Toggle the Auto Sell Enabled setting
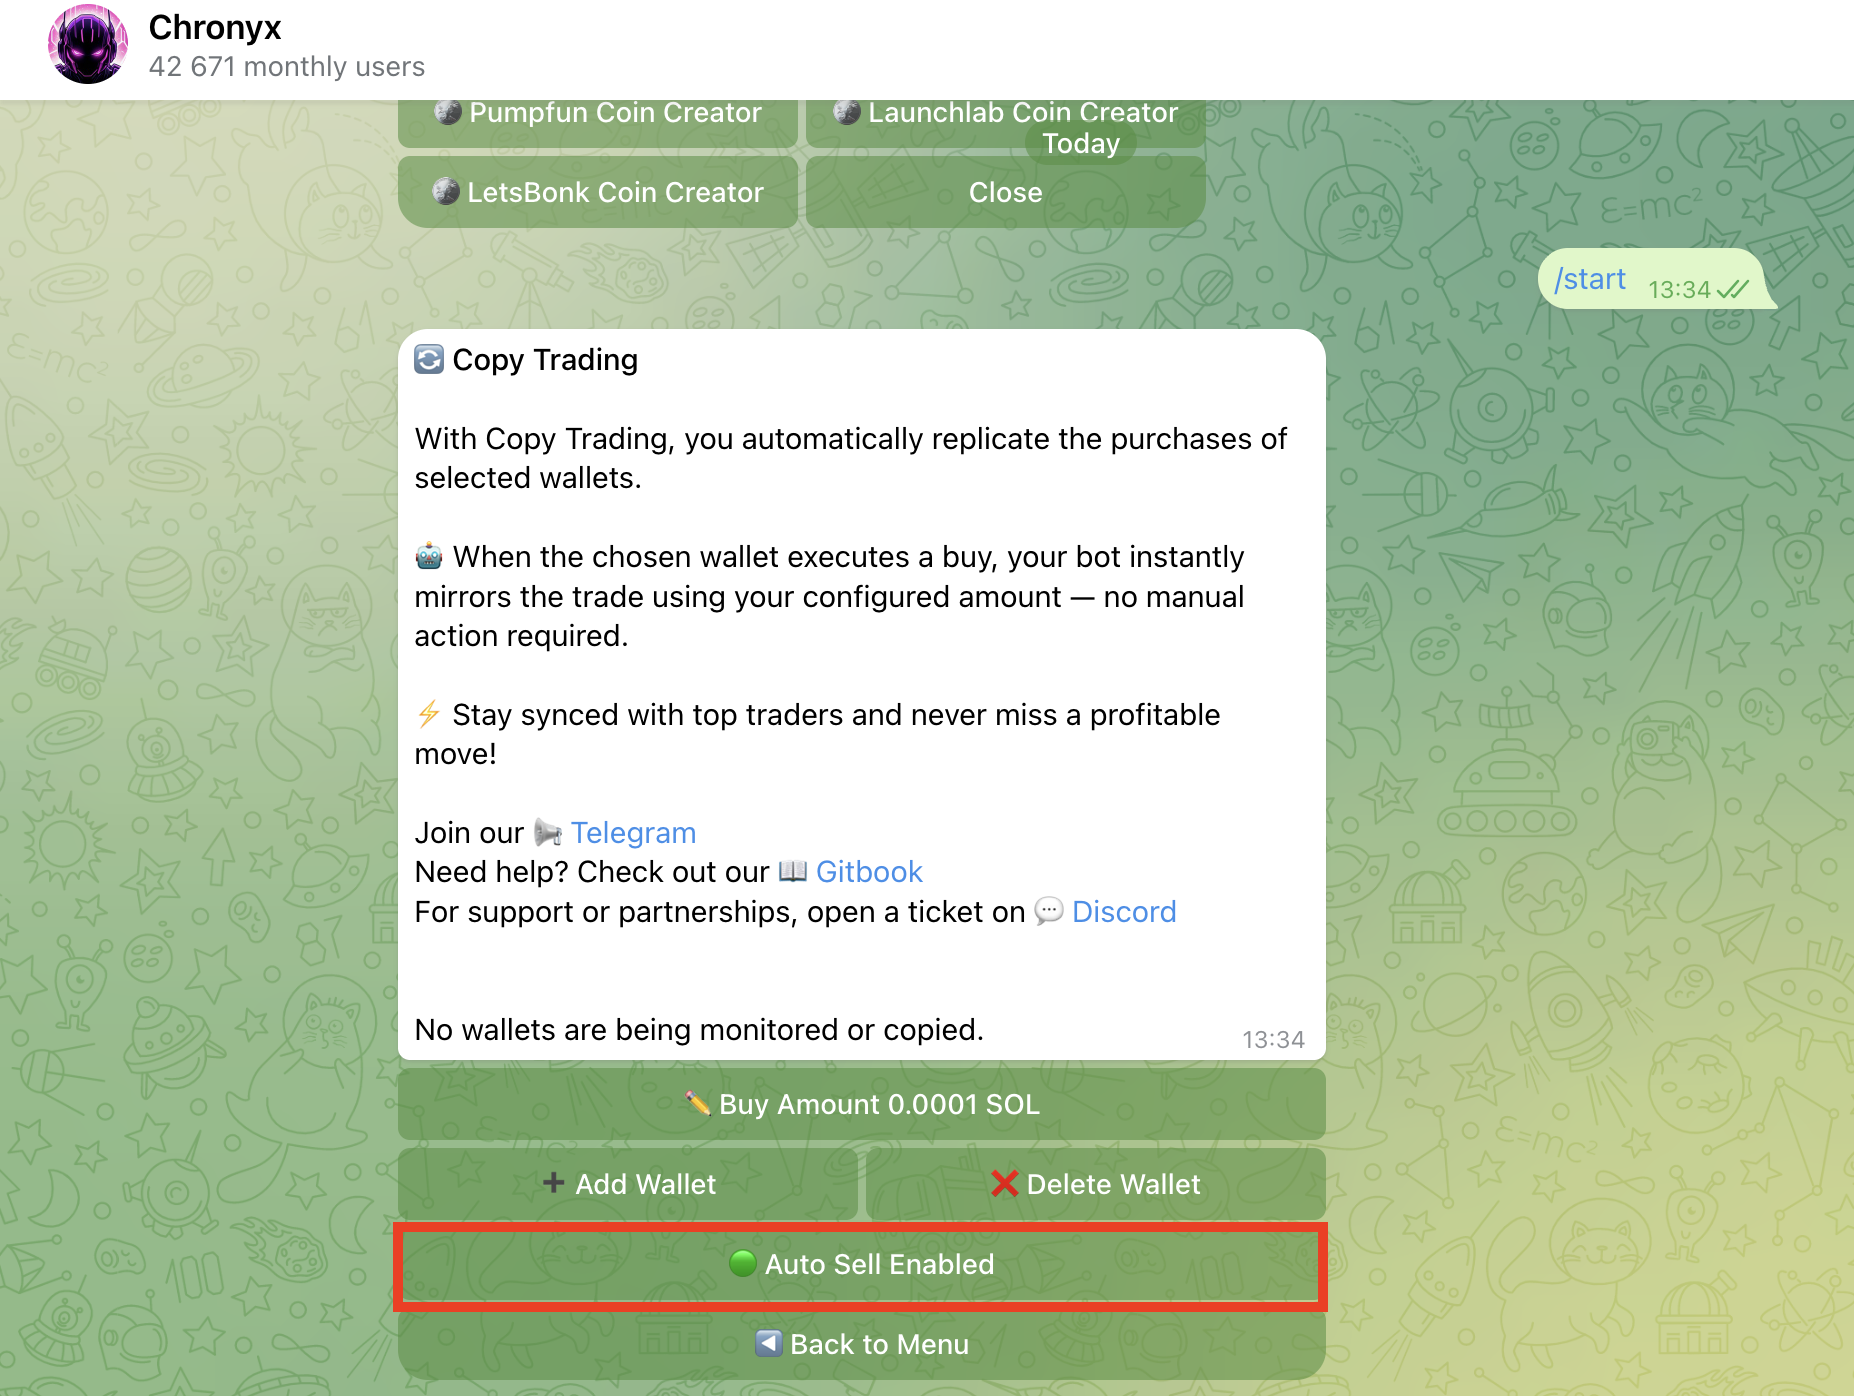Viewport: 1854px width, 1396px height. pyautogui.click(x=862, y=1264)
